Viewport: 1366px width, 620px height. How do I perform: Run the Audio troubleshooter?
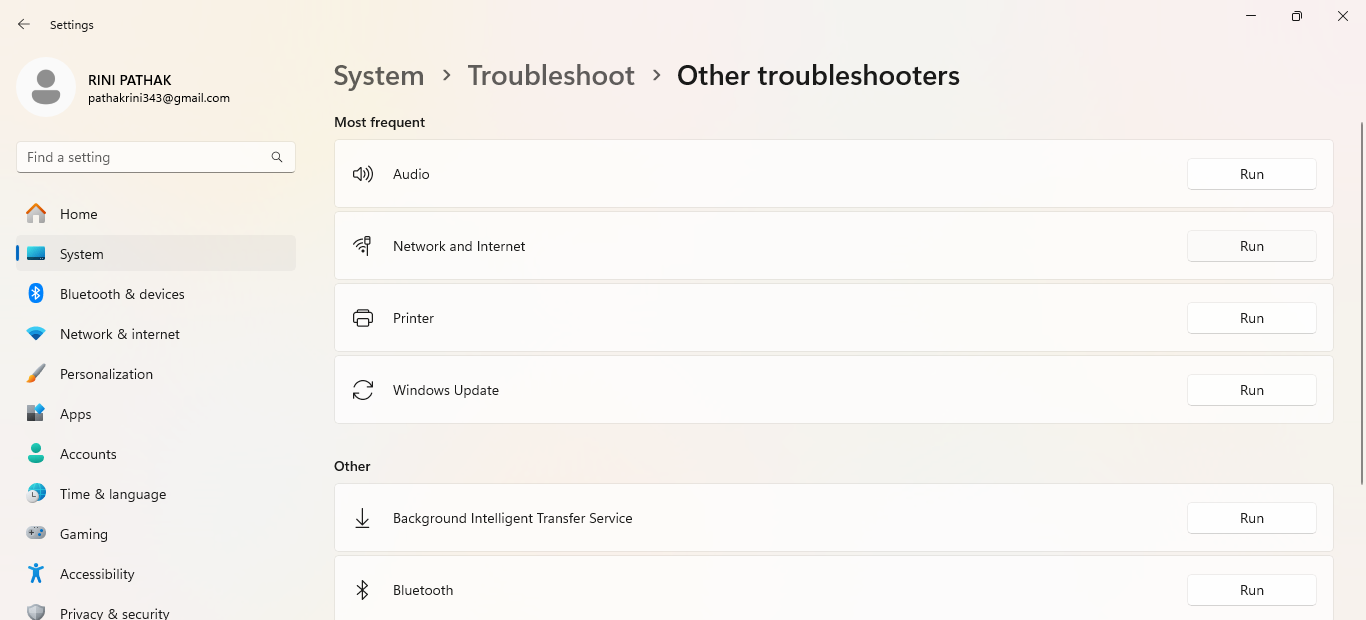click(x=1251, y=174)
